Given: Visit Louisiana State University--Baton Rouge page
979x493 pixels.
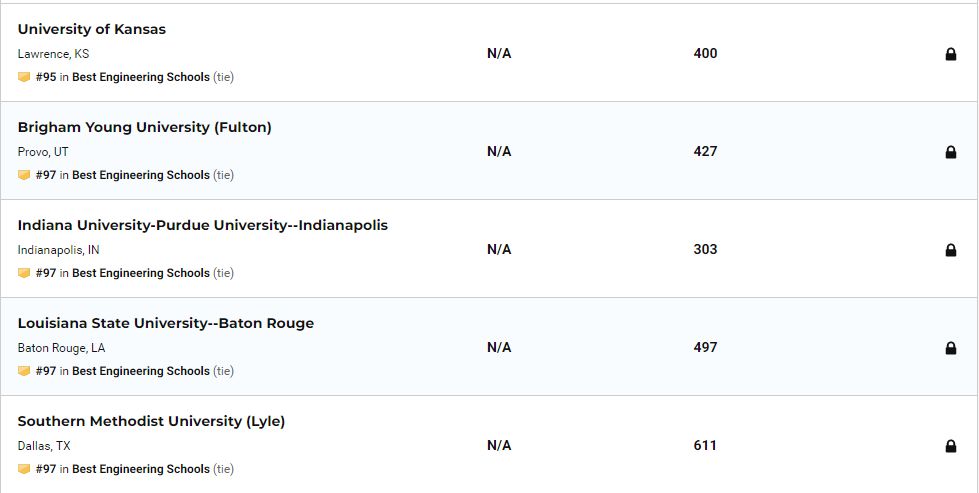Looking at the screenshot, I should point(165,323).
